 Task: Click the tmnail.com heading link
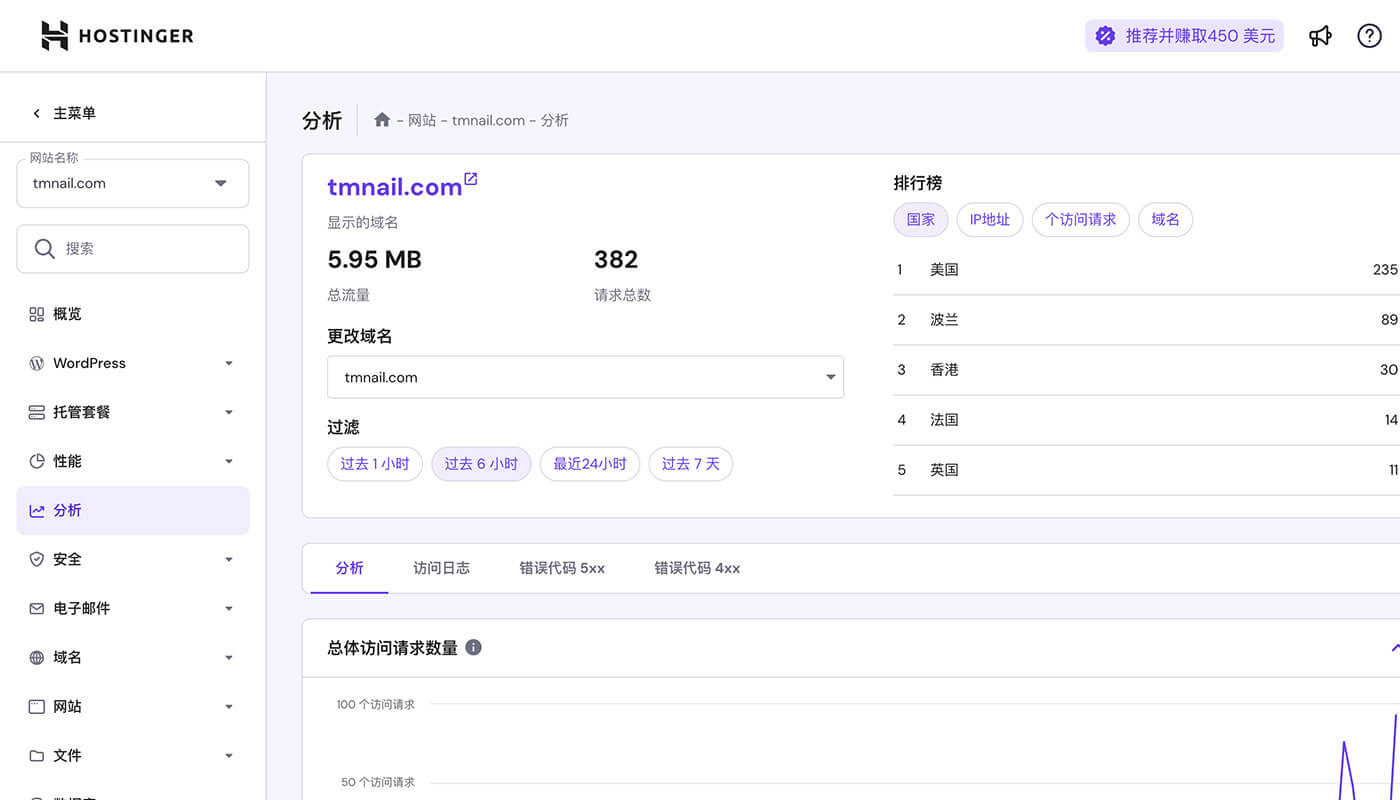point(395,187)
